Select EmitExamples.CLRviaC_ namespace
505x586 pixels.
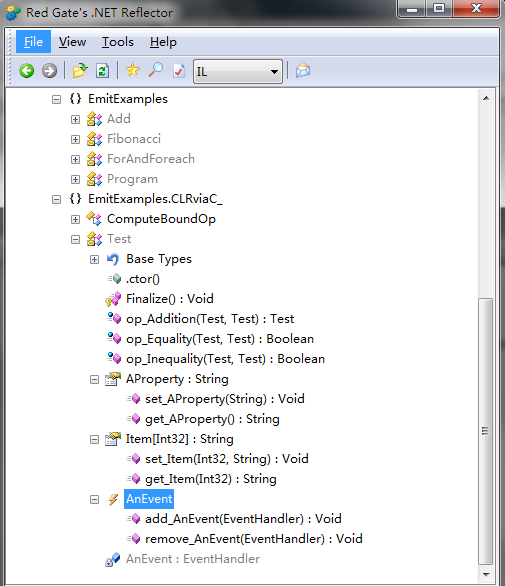click(155, 199)
